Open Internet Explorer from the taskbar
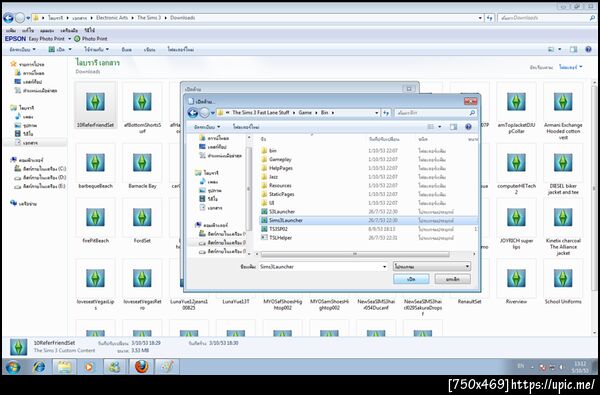This screenshot has width=600, height=395. coord(39,367)
